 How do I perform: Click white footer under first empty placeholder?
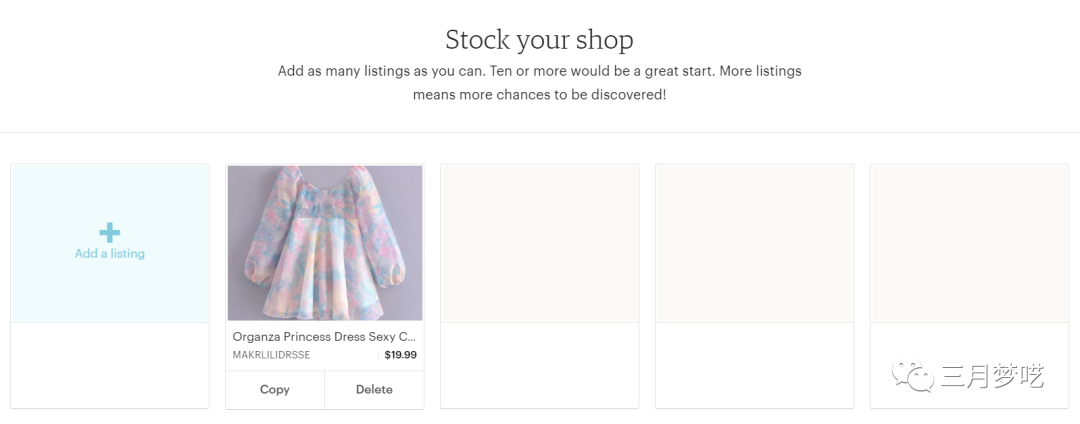pos(540,365)
